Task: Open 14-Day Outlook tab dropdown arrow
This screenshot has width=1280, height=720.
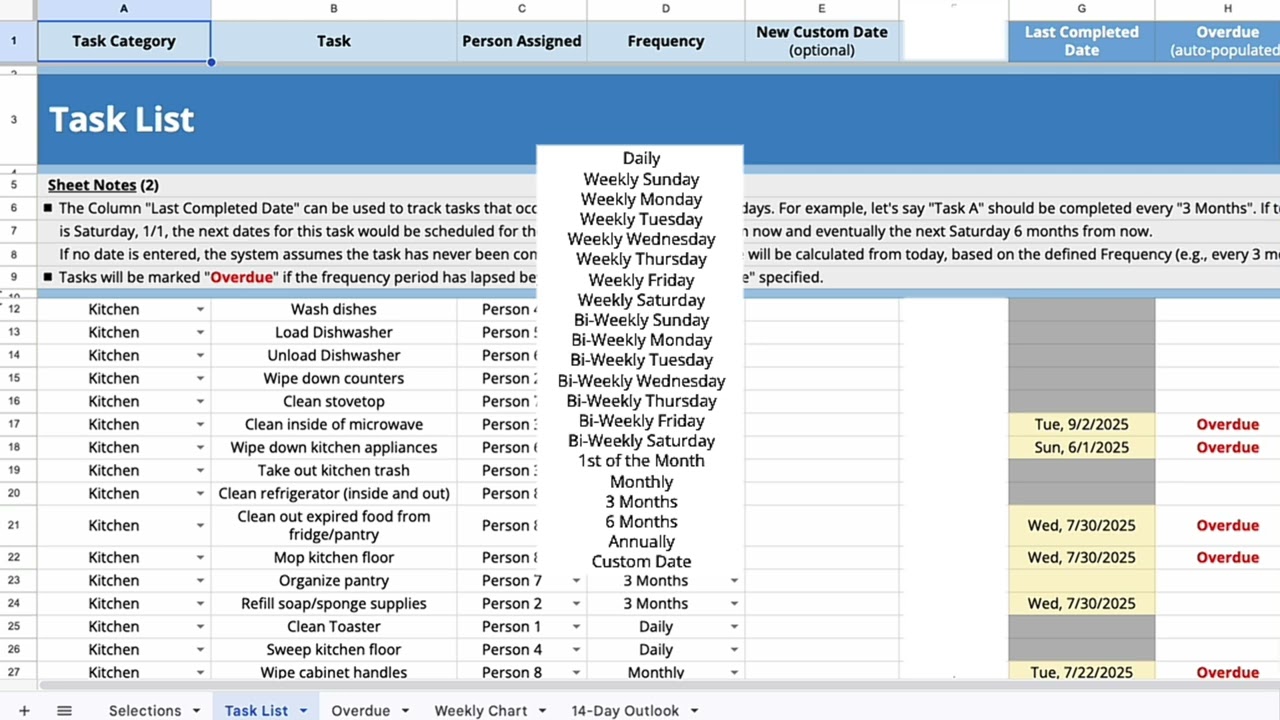Action: point(694,710)
